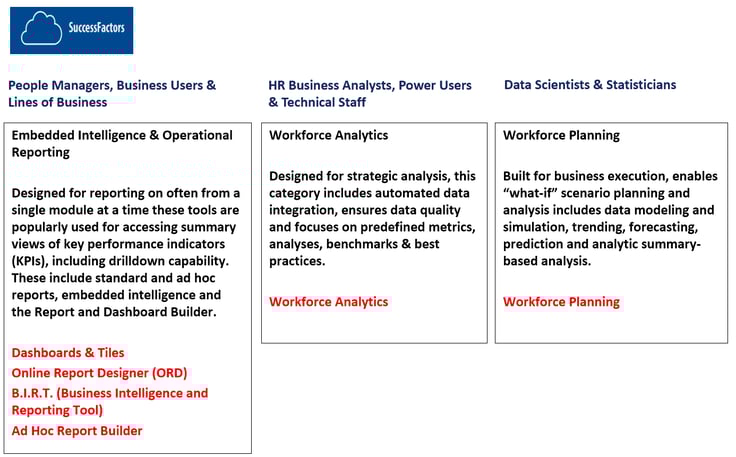Select Data Scientists & Statisticians heading
The width and height of the screenshot is (736, 457).
590,85
